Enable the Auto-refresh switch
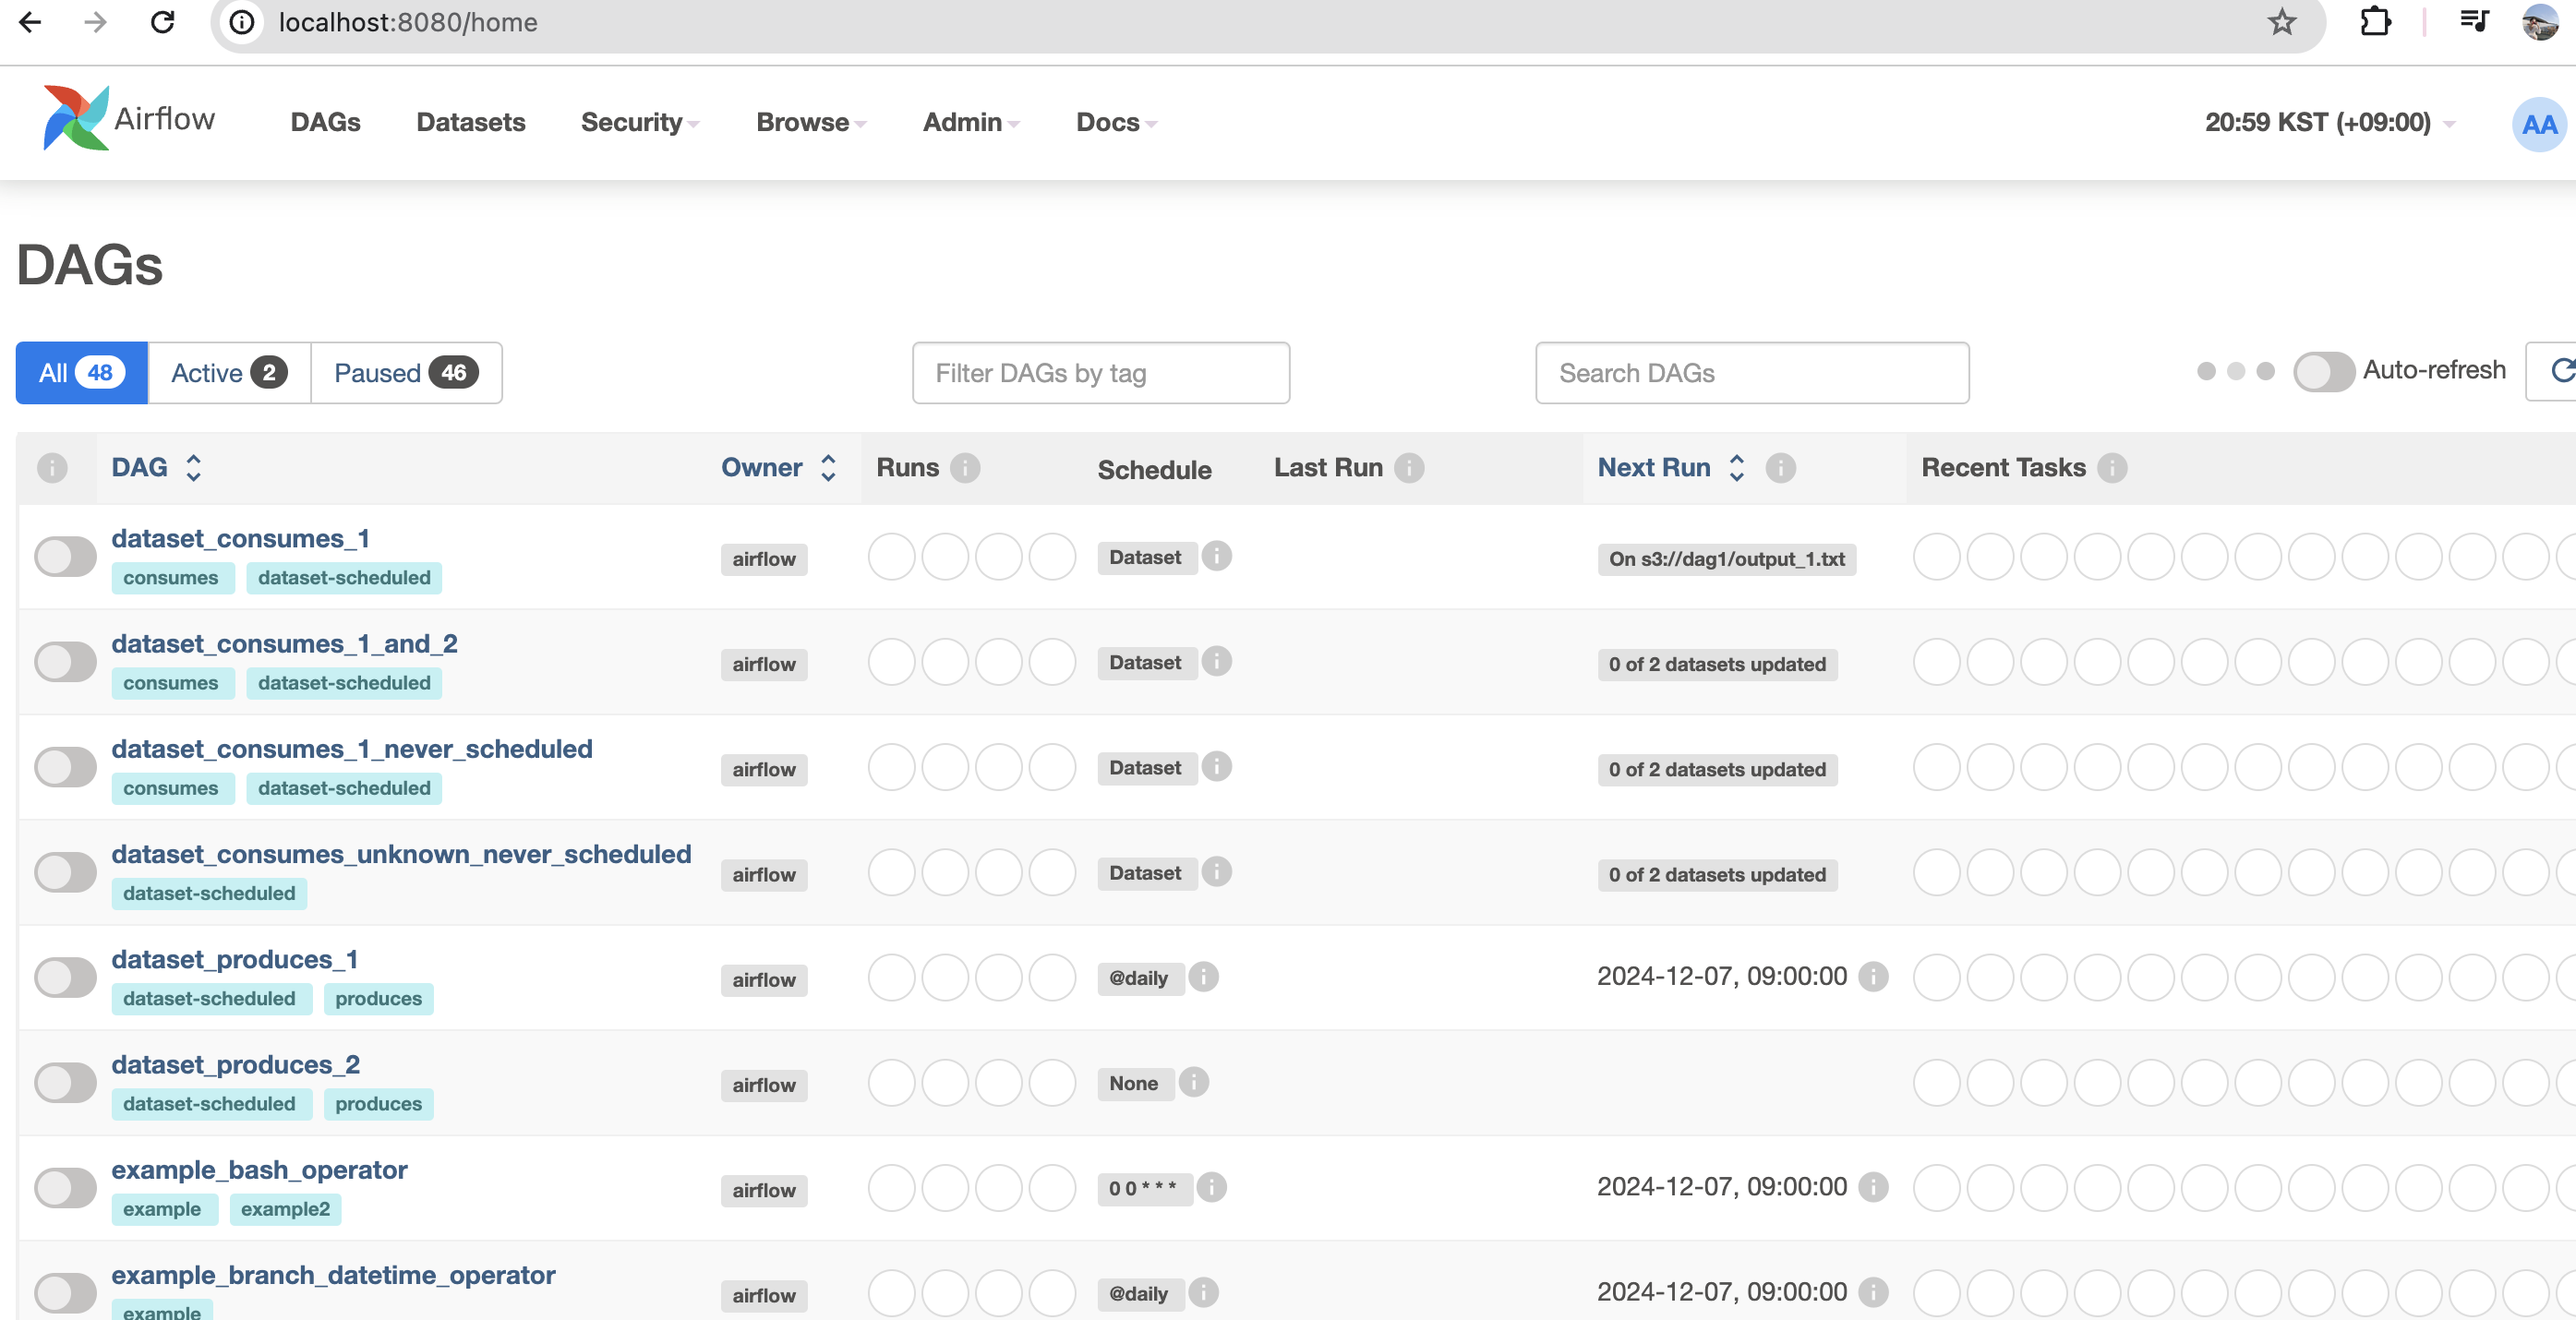This screenshot has height=1320, width=2576. click(x=2324, y=372)
